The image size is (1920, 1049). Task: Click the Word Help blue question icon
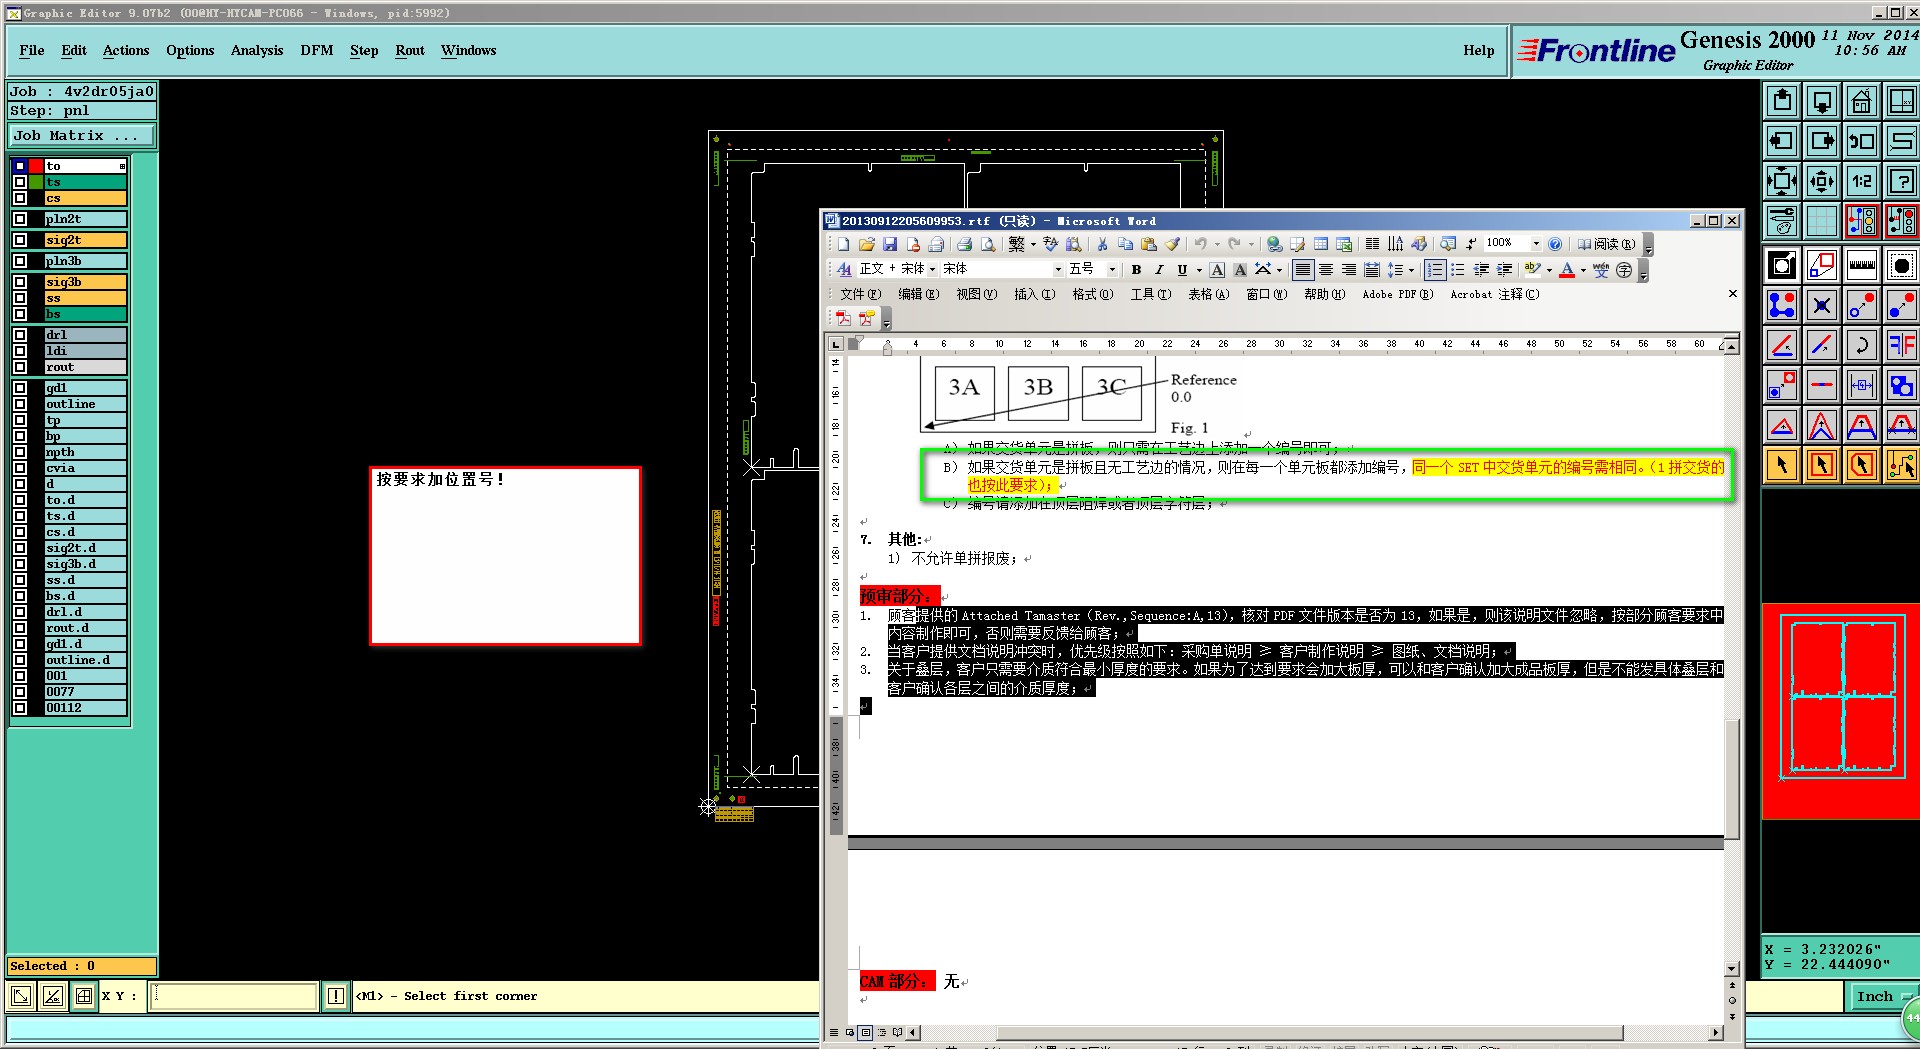click(1555, 244)
